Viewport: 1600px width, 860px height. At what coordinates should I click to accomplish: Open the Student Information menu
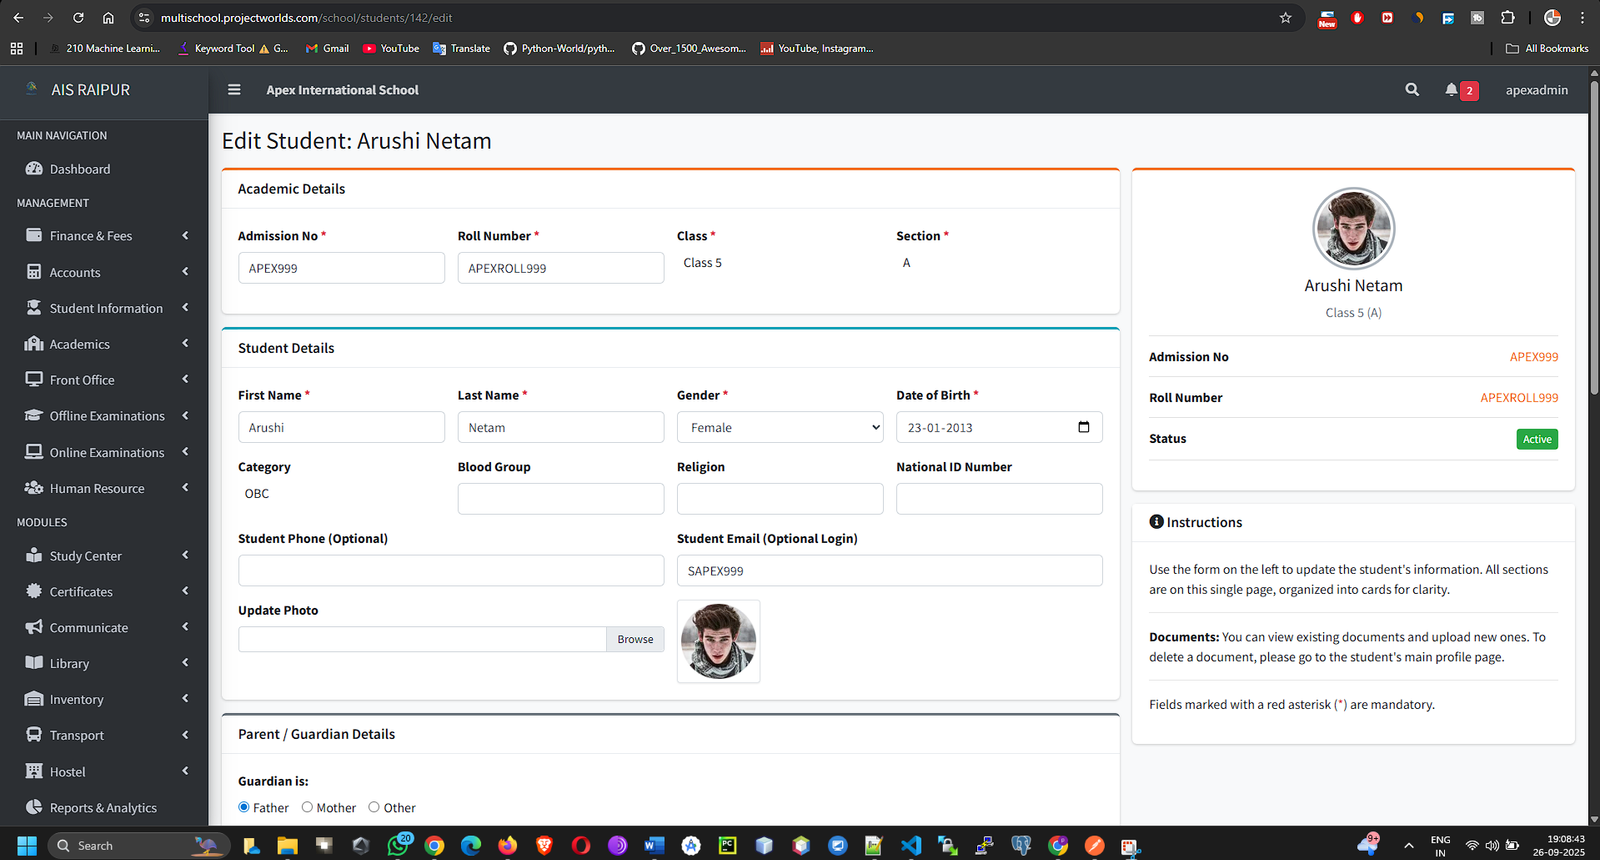(x=106, y=308)
